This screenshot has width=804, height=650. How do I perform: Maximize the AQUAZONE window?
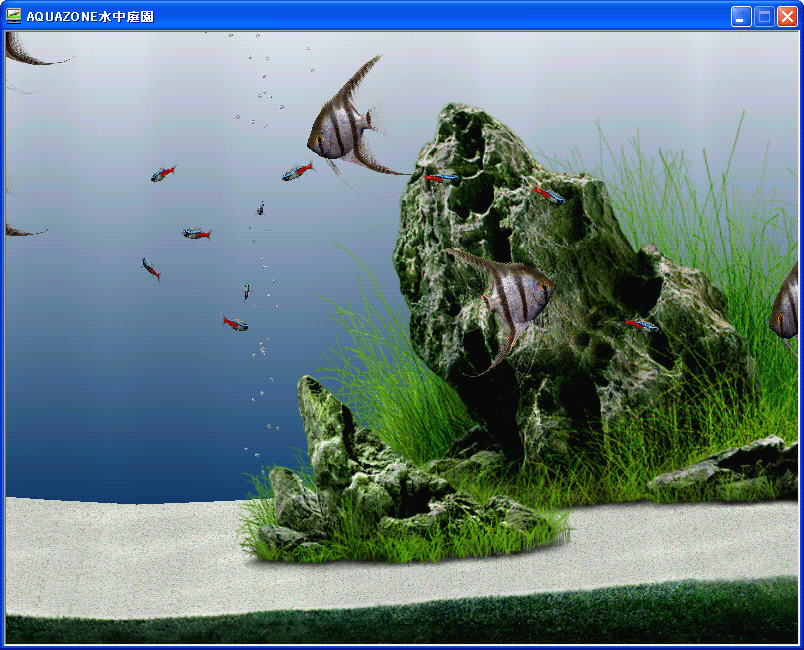point(764,16)
